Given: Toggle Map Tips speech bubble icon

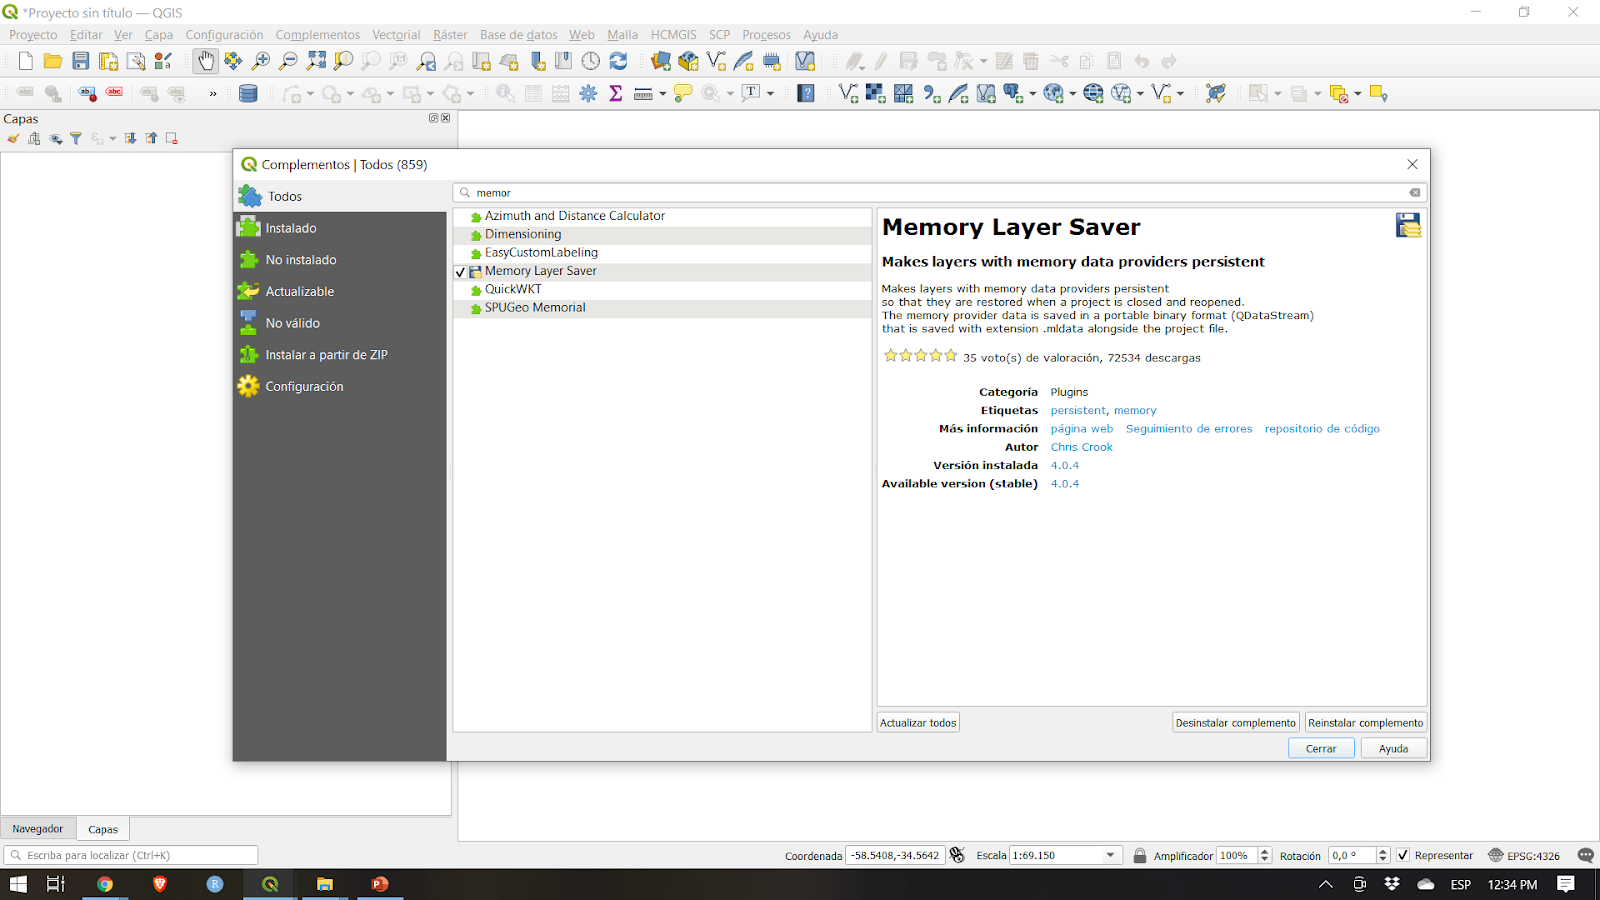Looking at the screenshot, I should tap(683, 93).
